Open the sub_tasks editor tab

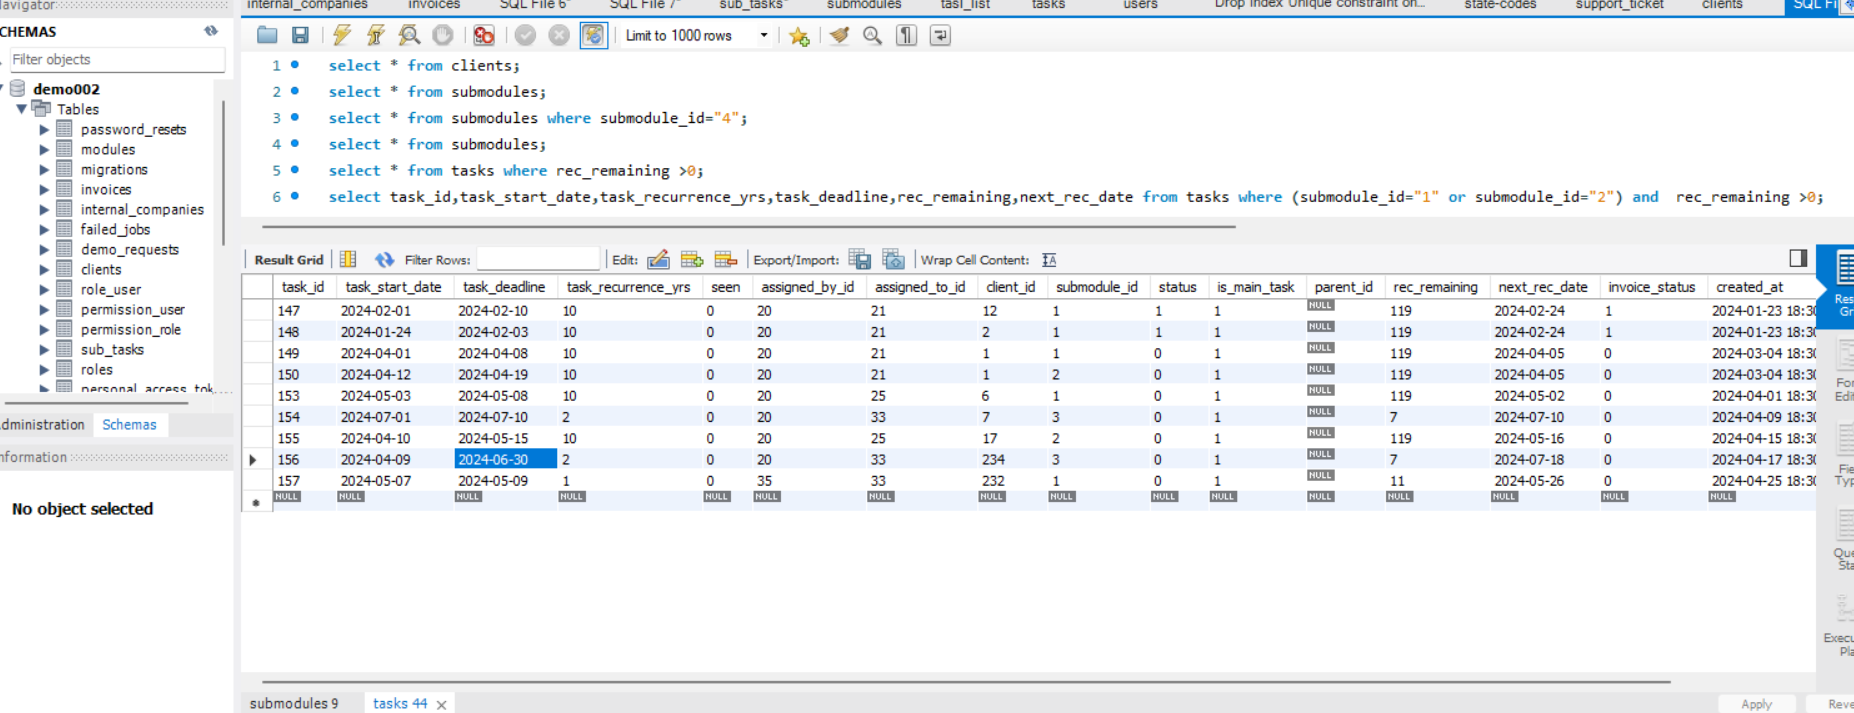coord(752,5)
